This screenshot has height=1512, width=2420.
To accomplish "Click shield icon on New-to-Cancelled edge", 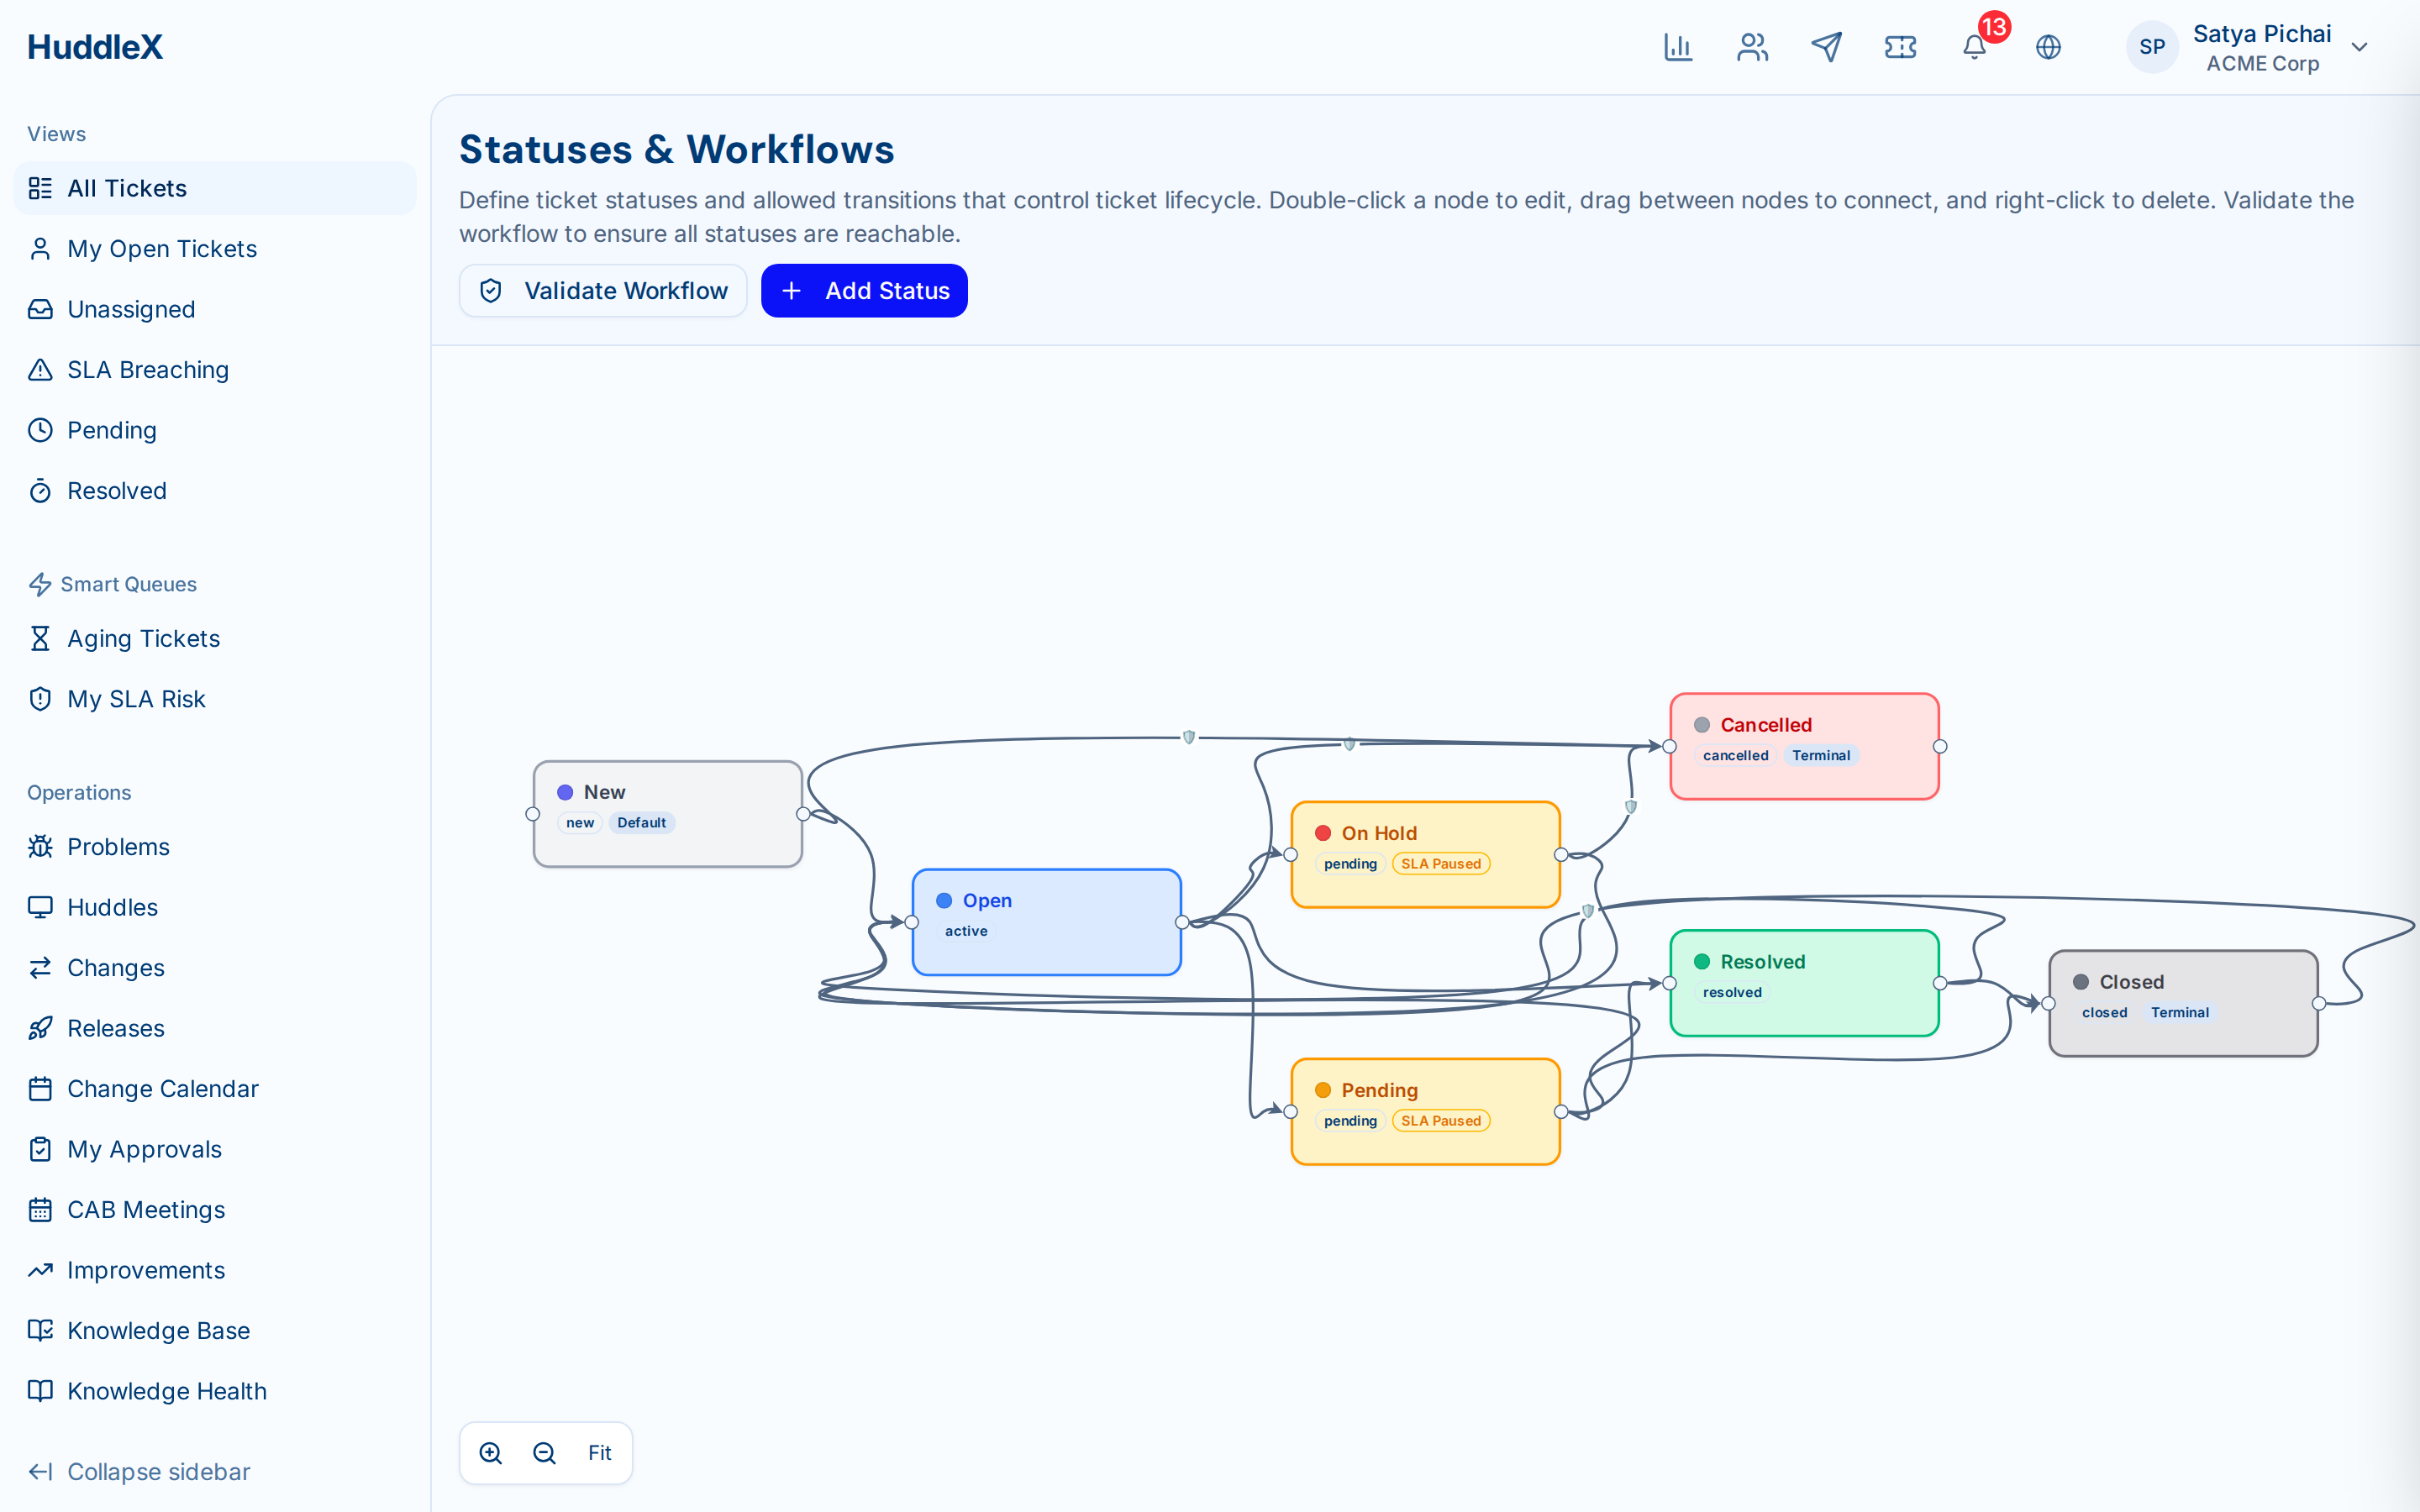I will point(1189,737).
